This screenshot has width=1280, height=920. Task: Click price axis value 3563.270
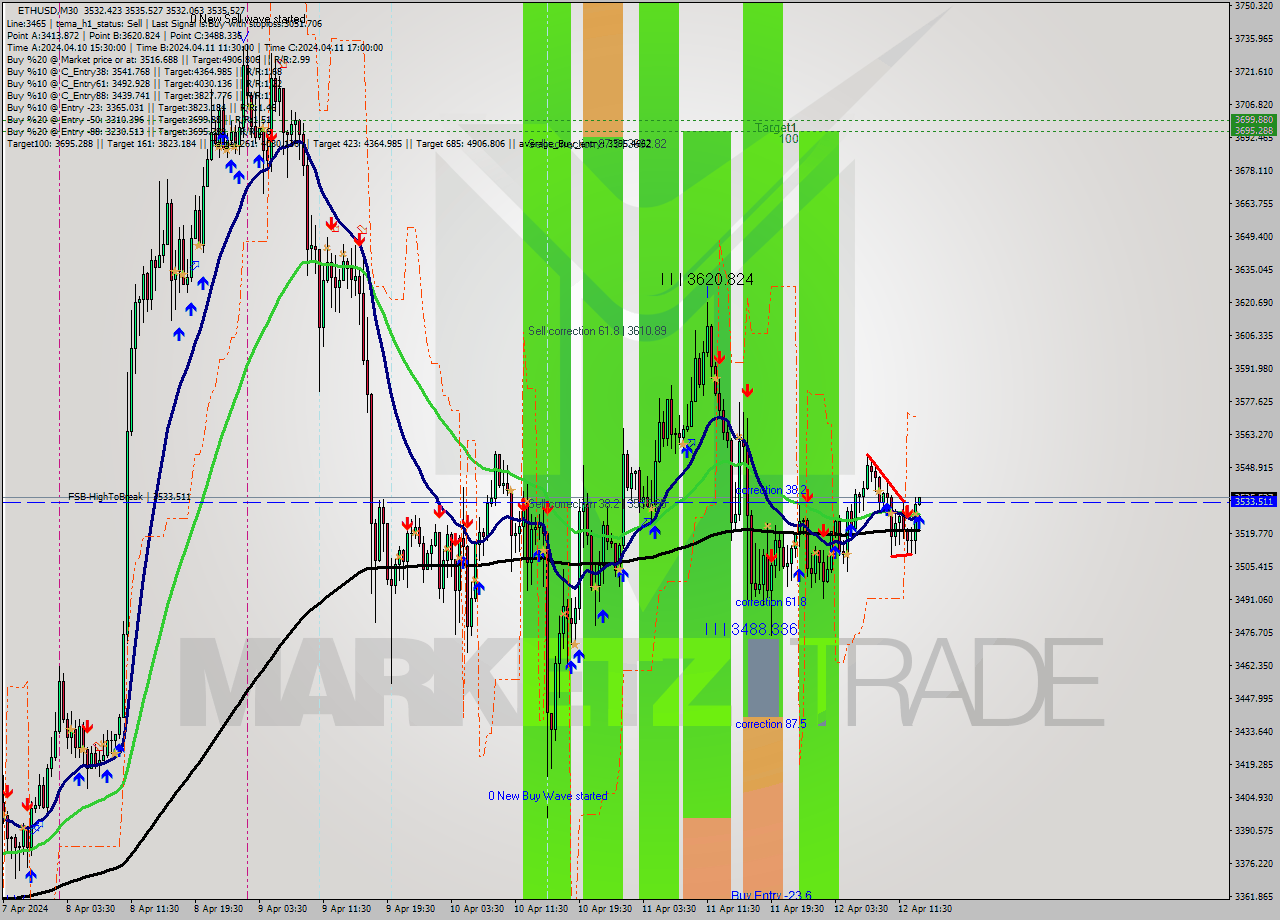(1253, 435)
